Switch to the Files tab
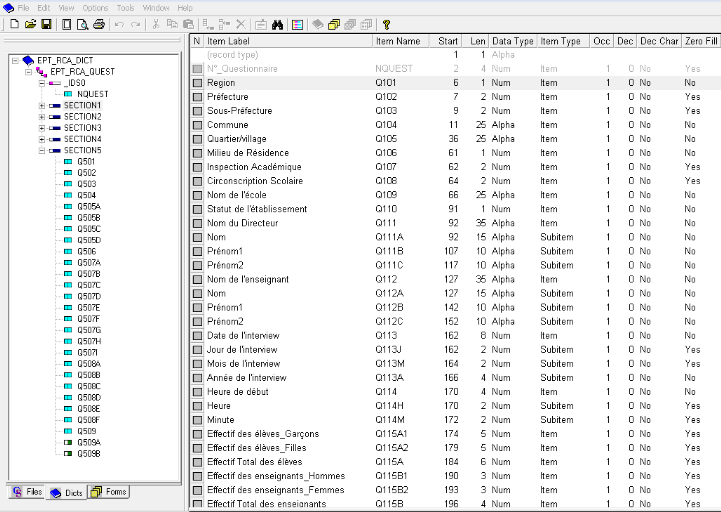721x512 pixels. tap(27, 492)
